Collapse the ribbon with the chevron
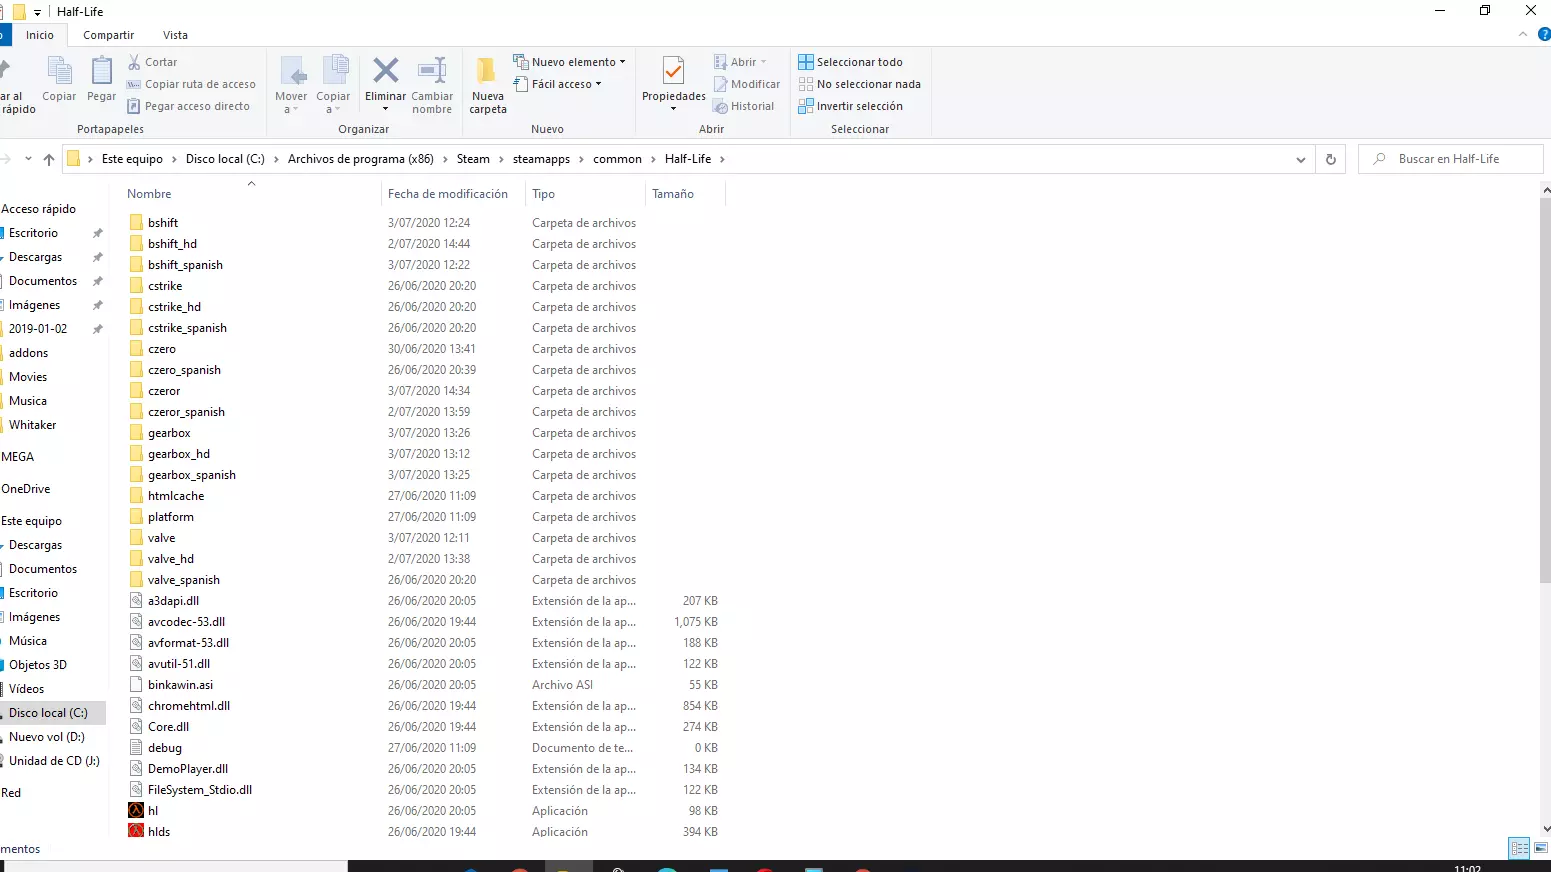This screenshot has height=872, width=1551. coord(1523,34)
